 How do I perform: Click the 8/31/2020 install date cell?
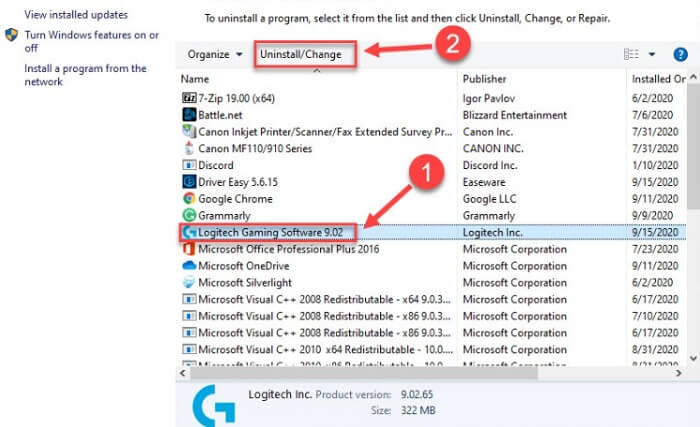pyautogui.click(x=655, y=349)
